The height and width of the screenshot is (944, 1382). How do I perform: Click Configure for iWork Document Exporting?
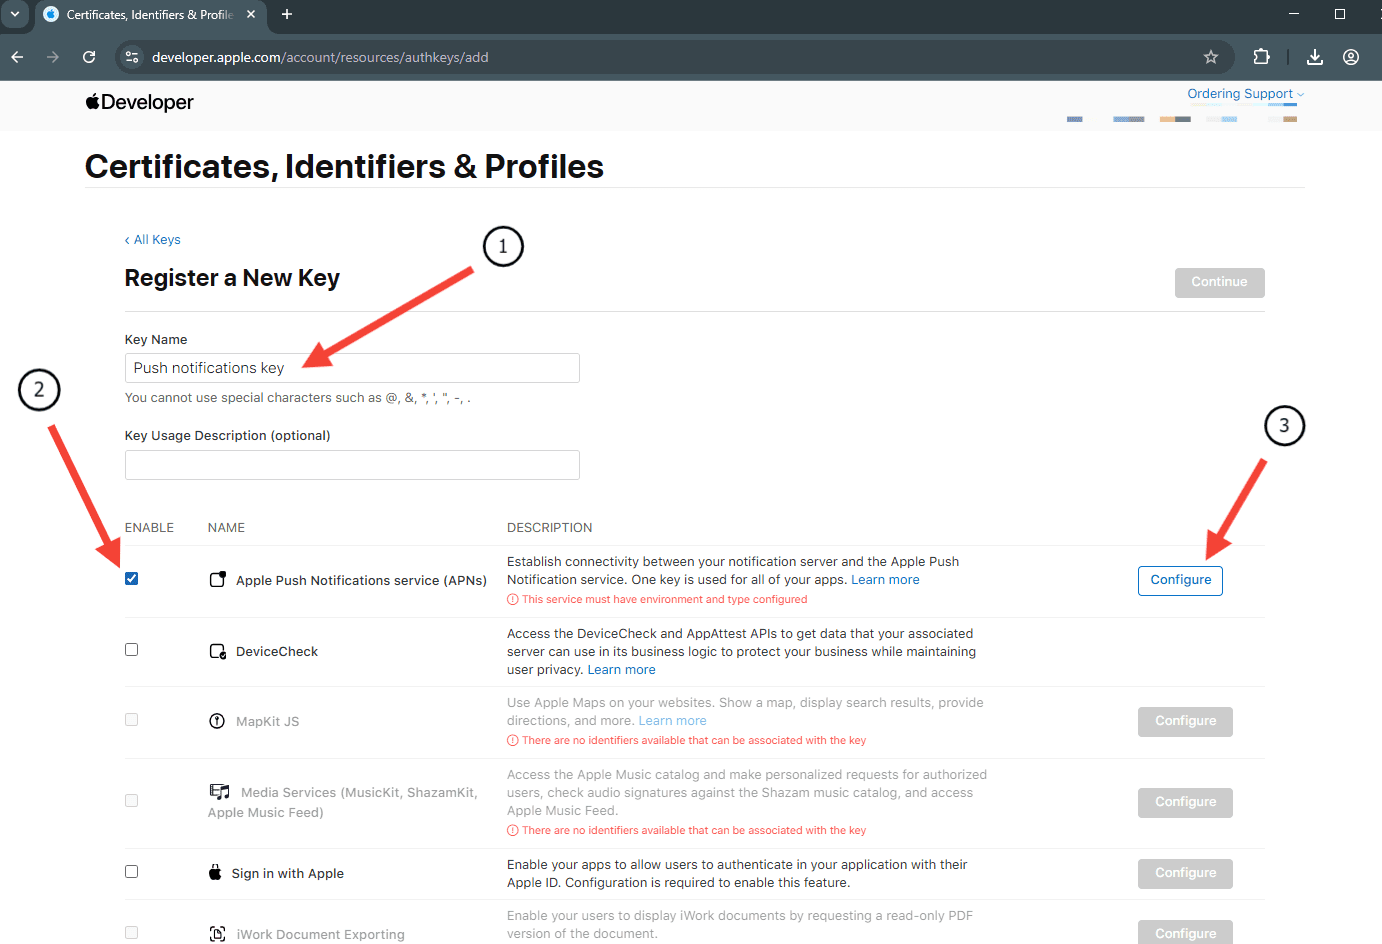click(1185, 932)
